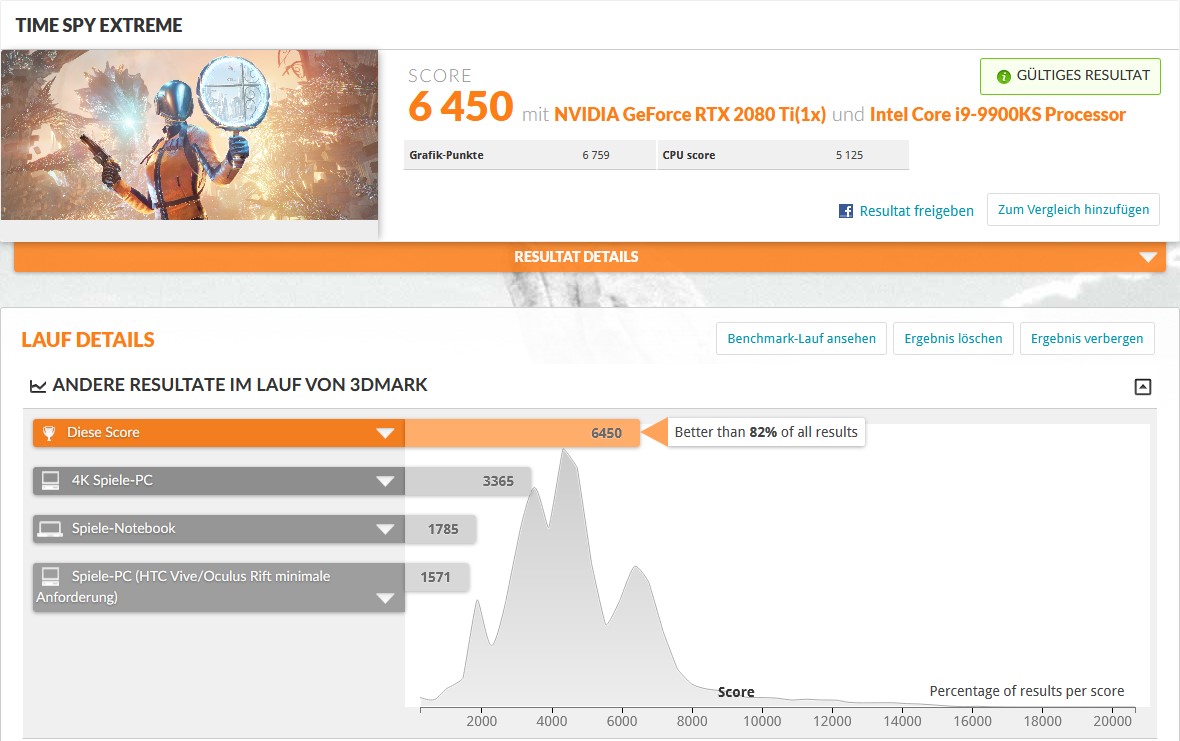Expand the Resultat Details orange bar arrow
The width and height of the screenshot is (1180, 741).
[x=1147, y=257]
